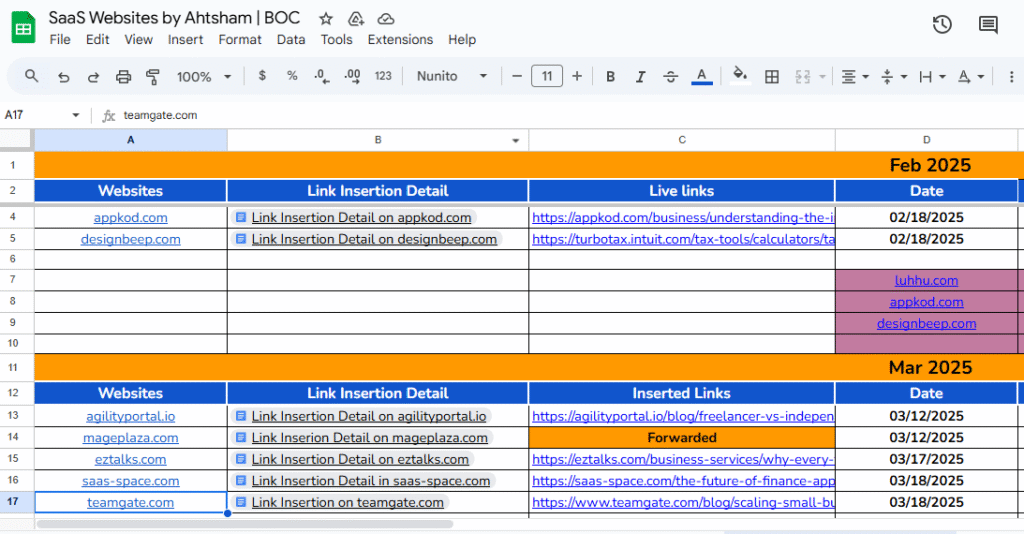The height and width of the screenshot is (534, 1024).
Task: Open the fill color picker
Action: pos(740,76)
